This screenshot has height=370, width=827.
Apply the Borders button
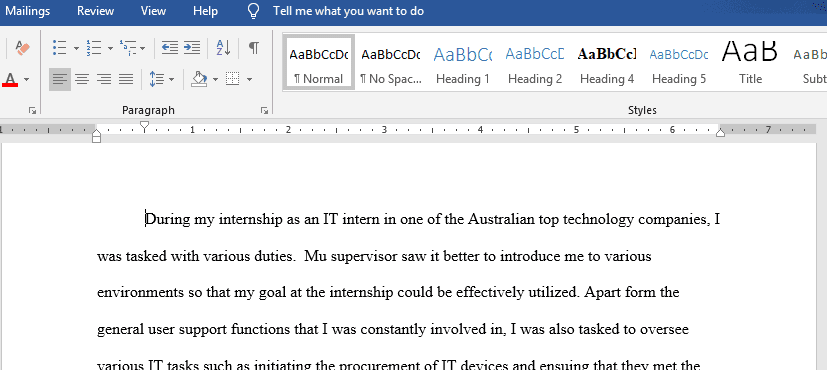point(233,80)
